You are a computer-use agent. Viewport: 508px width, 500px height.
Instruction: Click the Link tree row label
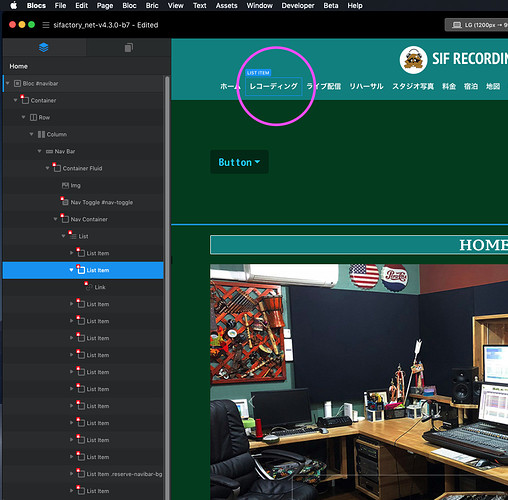[100, 287]
